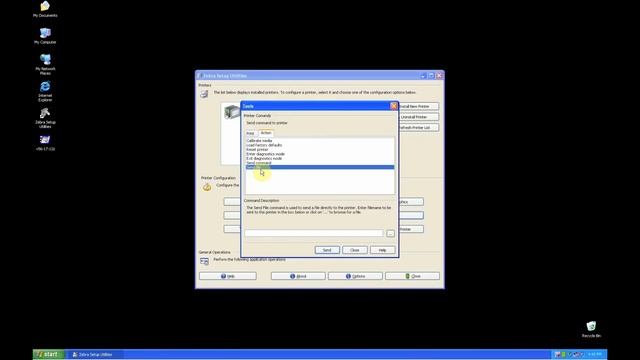Open My Network Places desktop icon

point(45,64)
